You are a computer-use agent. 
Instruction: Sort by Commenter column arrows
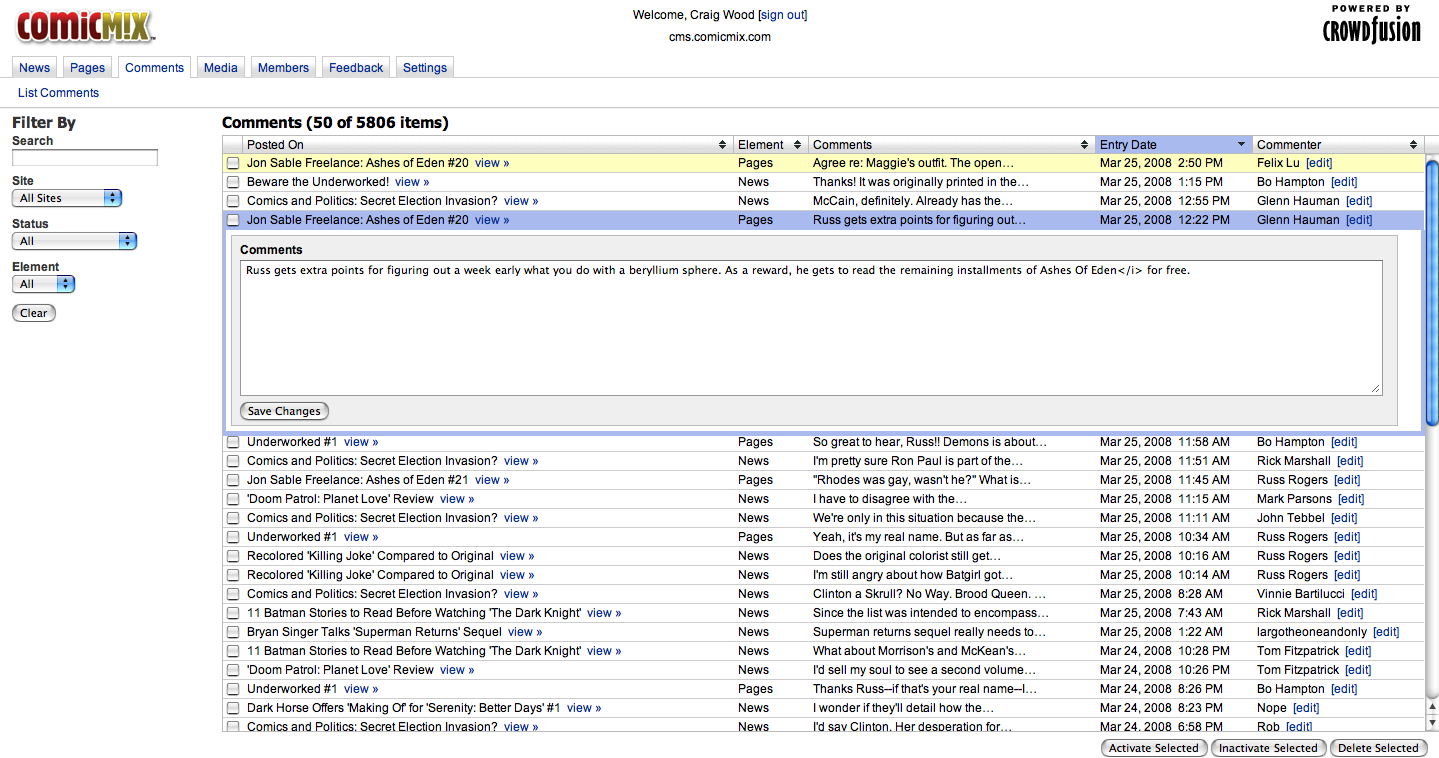tap(1413, 145)
